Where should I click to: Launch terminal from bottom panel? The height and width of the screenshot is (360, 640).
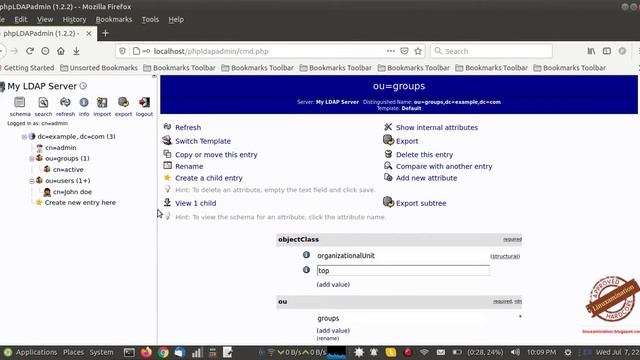(129, 352)
